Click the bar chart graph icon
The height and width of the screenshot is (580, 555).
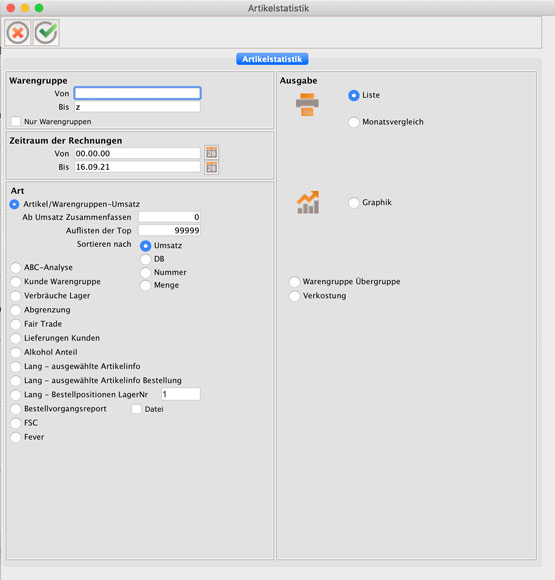point(308,202)
